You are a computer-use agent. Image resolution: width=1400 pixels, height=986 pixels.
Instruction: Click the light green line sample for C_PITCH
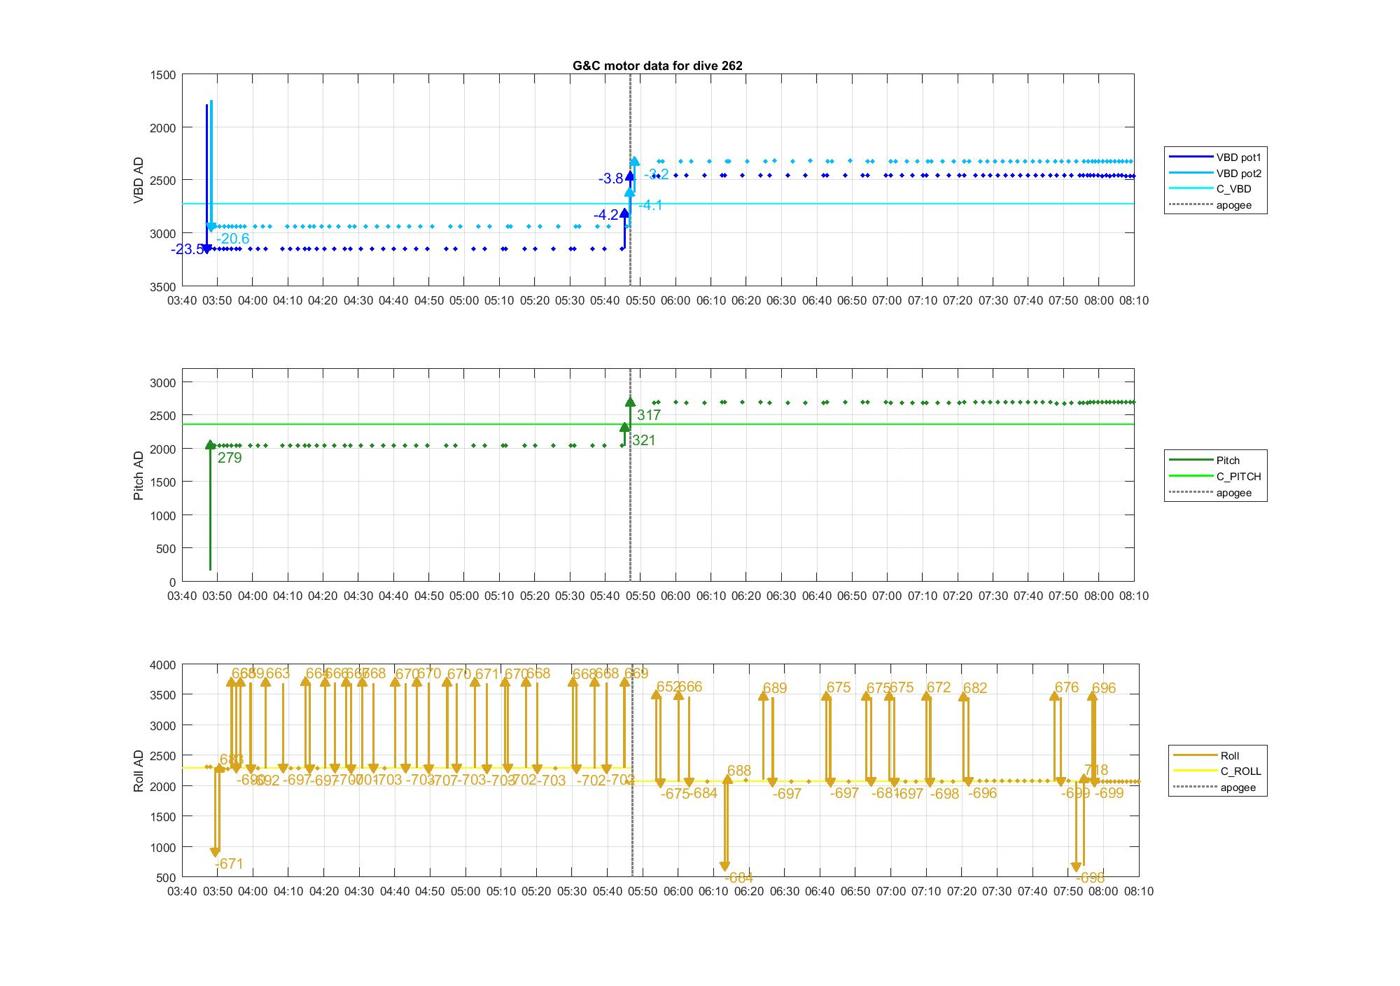(1190, 476)
